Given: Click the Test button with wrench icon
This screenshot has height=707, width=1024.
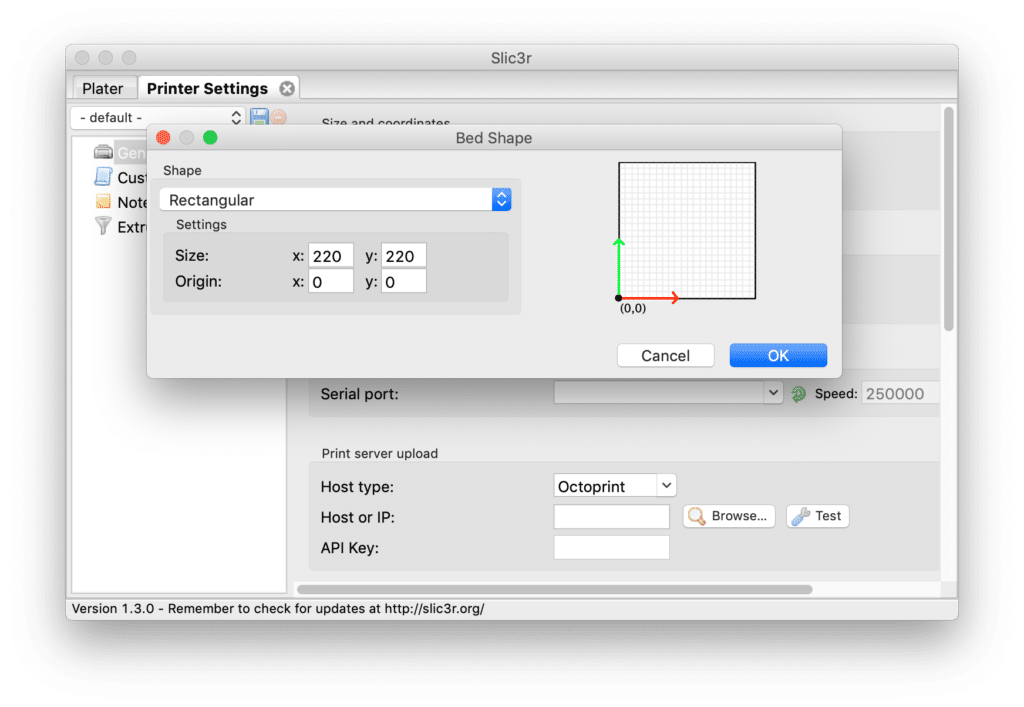Looking at the screenshot, I should coord(817,516).
